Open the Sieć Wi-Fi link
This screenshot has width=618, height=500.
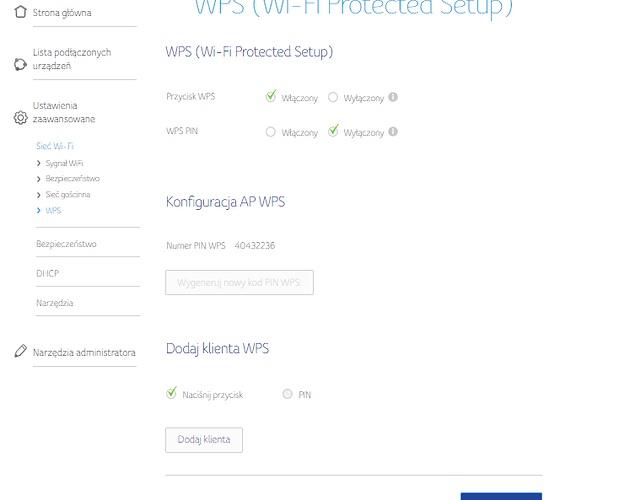[55, 146]
